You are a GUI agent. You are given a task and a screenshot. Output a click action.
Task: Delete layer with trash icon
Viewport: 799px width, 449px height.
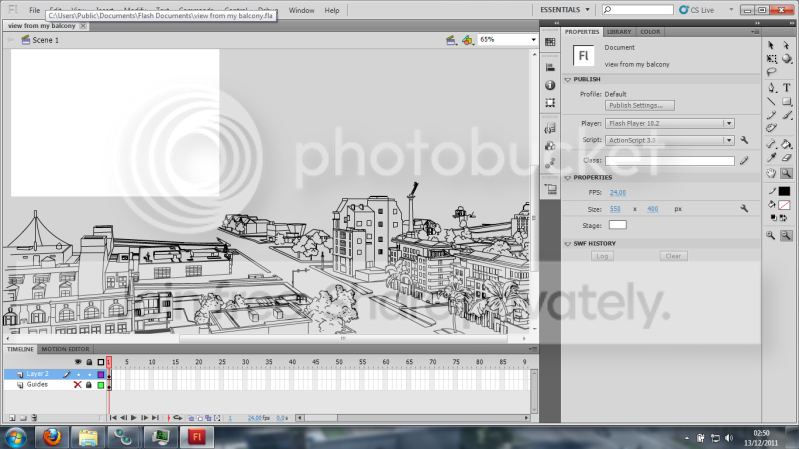34,418
